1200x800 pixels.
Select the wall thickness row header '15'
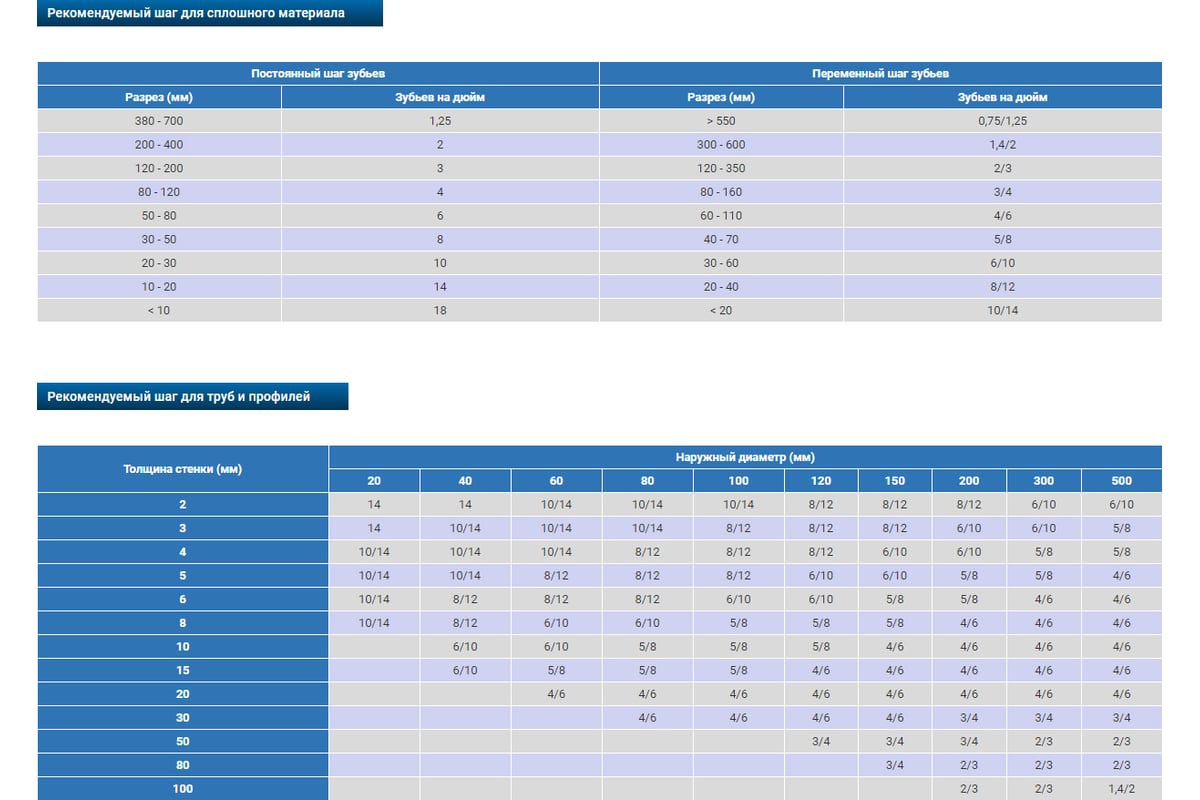click(183, 670)
